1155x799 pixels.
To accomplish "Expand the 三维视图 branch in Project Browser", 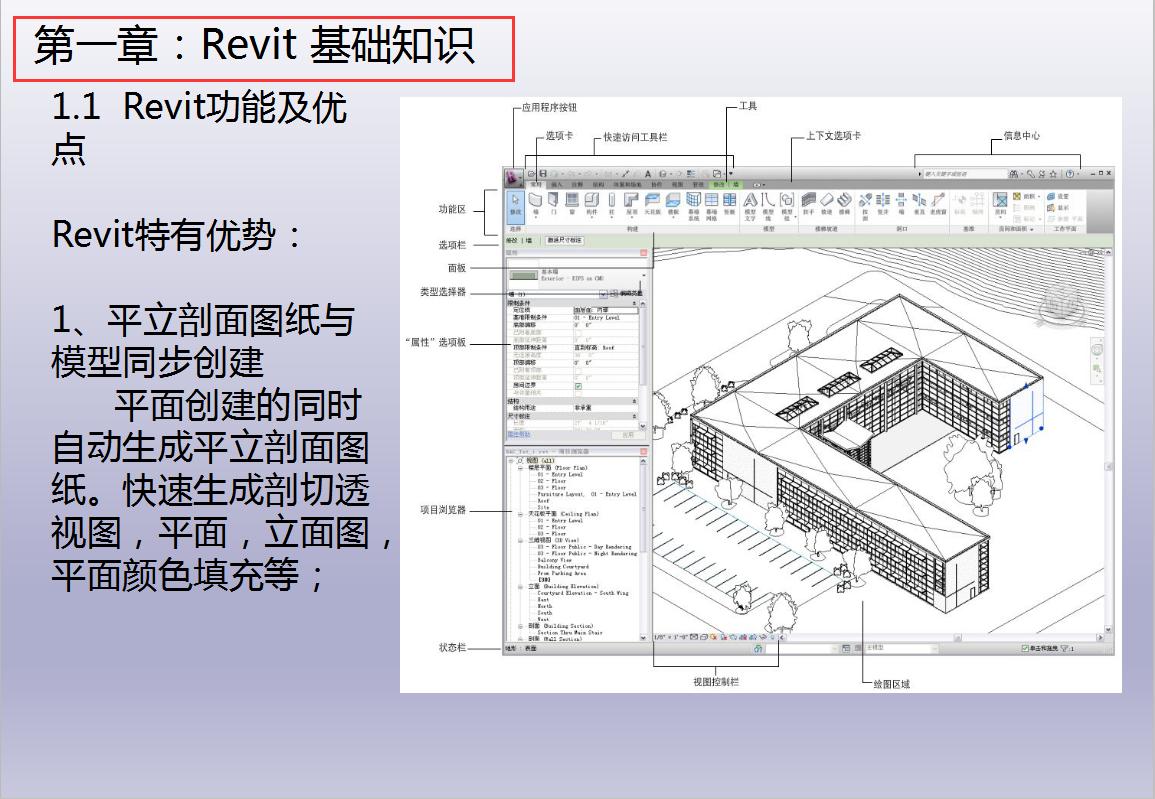I will coord(519,540).
